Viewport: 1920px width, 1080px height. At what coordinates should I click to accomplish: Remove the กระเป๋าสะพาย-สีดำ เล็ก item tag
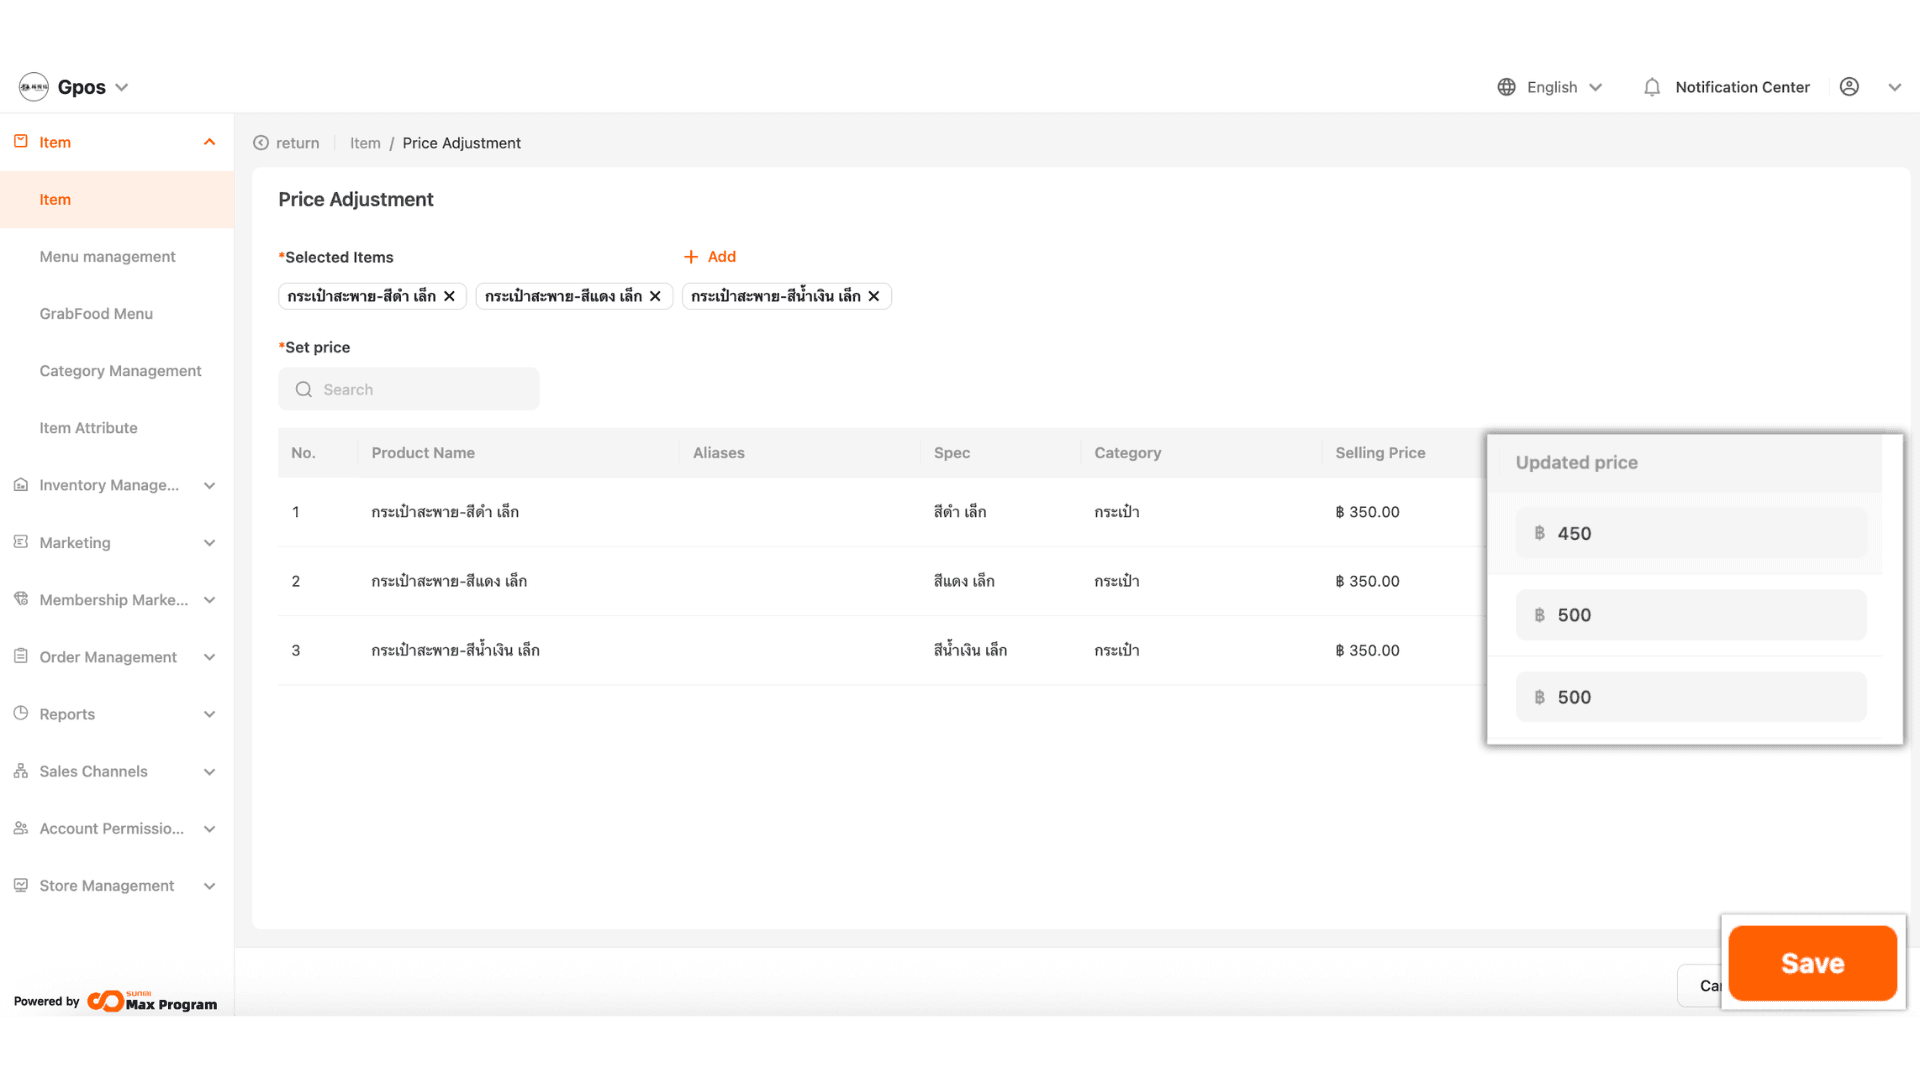(450, 296)
